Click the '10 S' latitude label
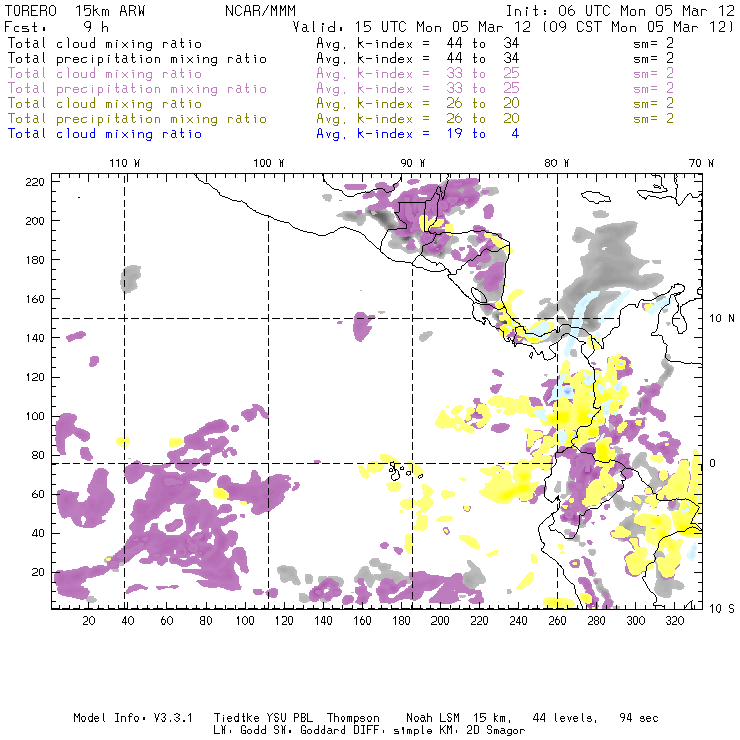Viewport: 740px width, 740px height. 722,609
